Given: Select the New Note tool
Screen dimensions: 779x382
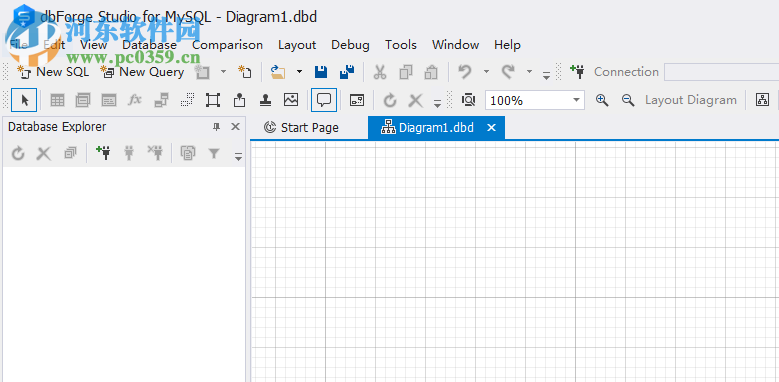Looking at the screenshot, I should tap(239, 100).
